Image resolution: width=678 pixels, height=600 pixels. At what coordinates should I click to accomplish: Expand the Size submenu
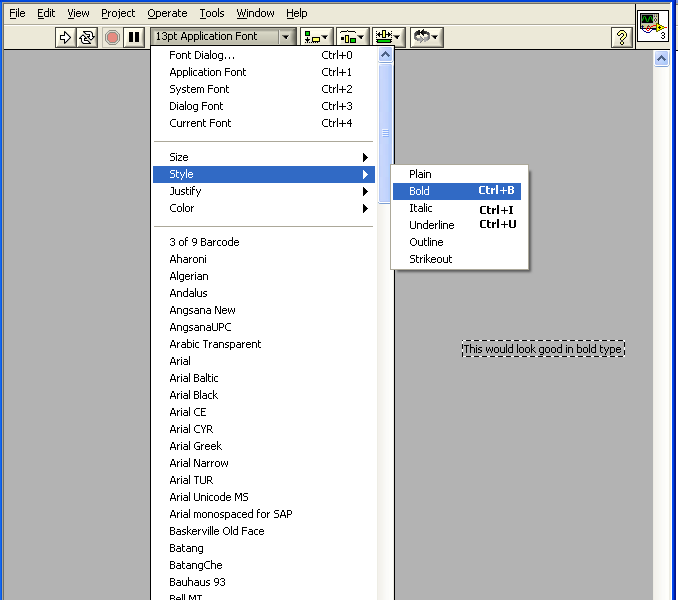[x=262, y=157]
